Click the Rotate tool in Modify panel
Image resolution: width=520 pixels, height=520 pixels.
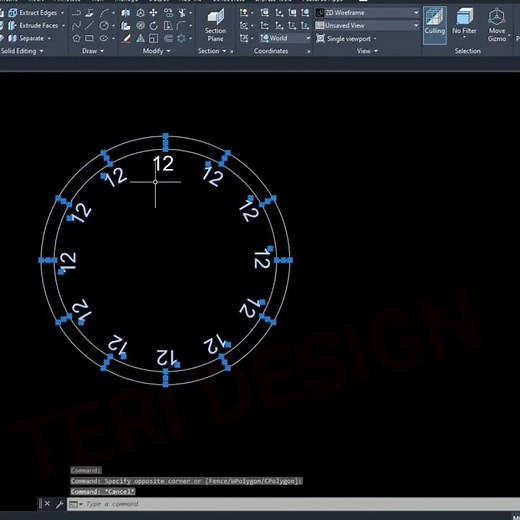[153, 25]
